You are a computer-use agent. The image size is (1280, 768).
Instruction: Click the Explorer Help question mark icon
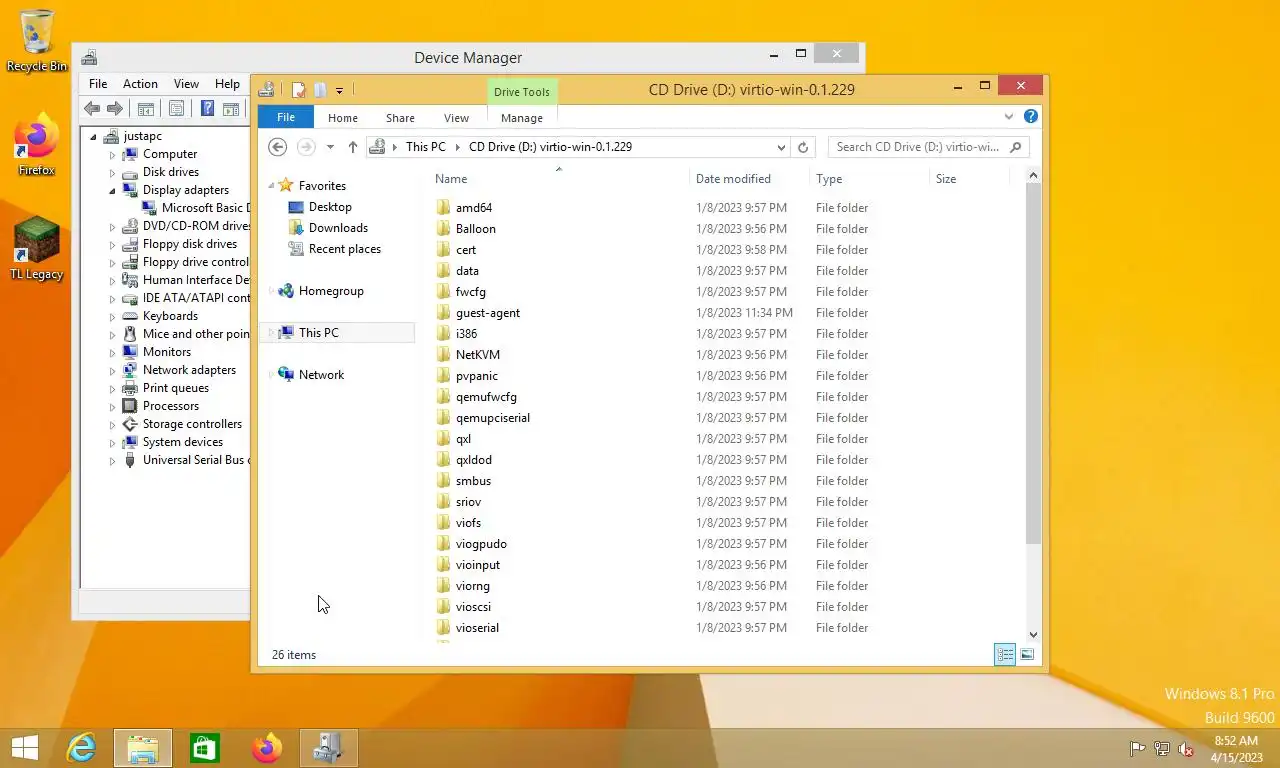pyautogui.click(x=1031, y=117)
